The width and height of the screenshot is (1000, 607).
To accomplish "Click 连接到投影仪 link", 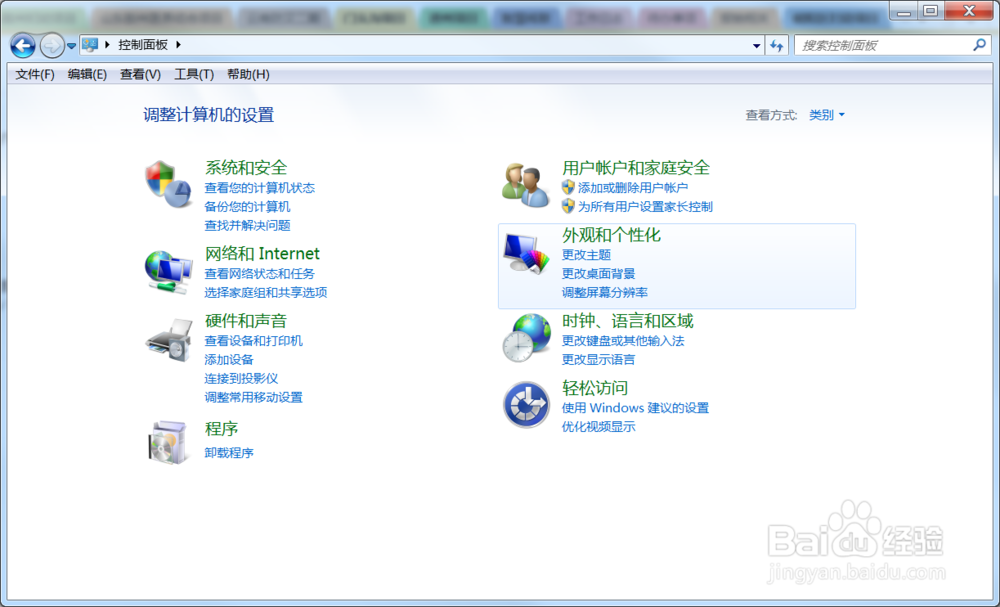I will click(x=241, y=378).
